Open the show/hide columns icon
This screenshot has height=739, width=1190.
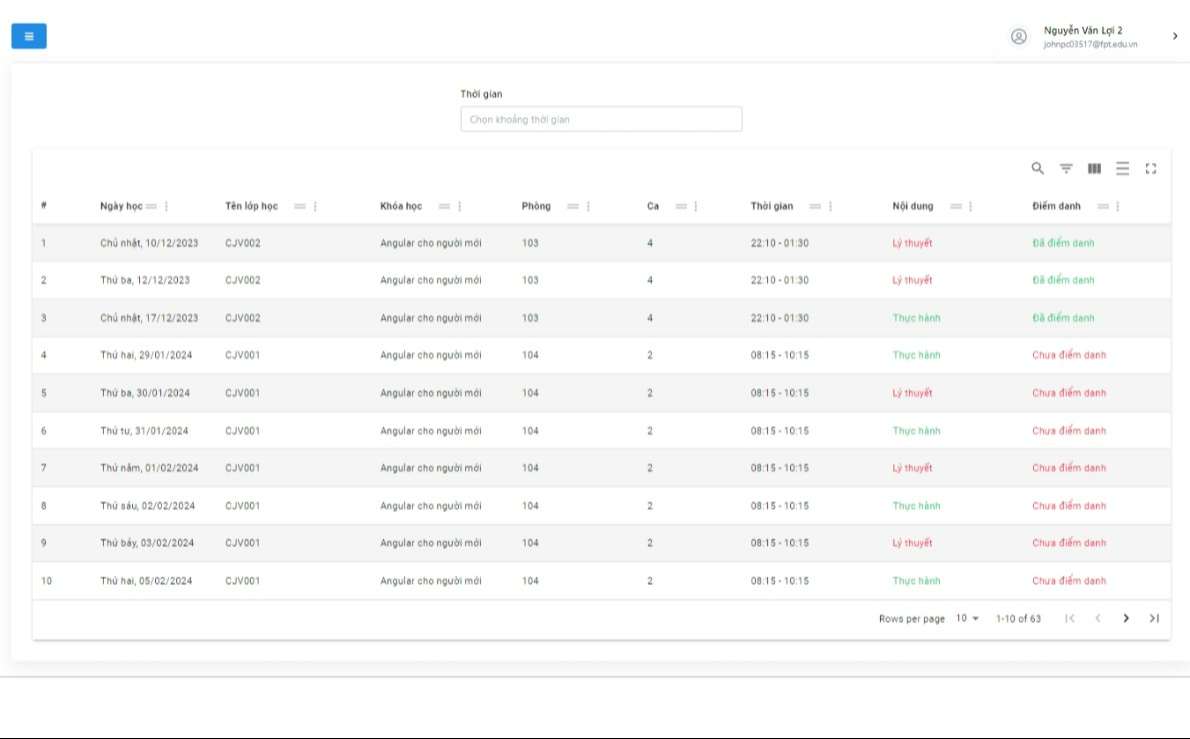point(1094,168)
